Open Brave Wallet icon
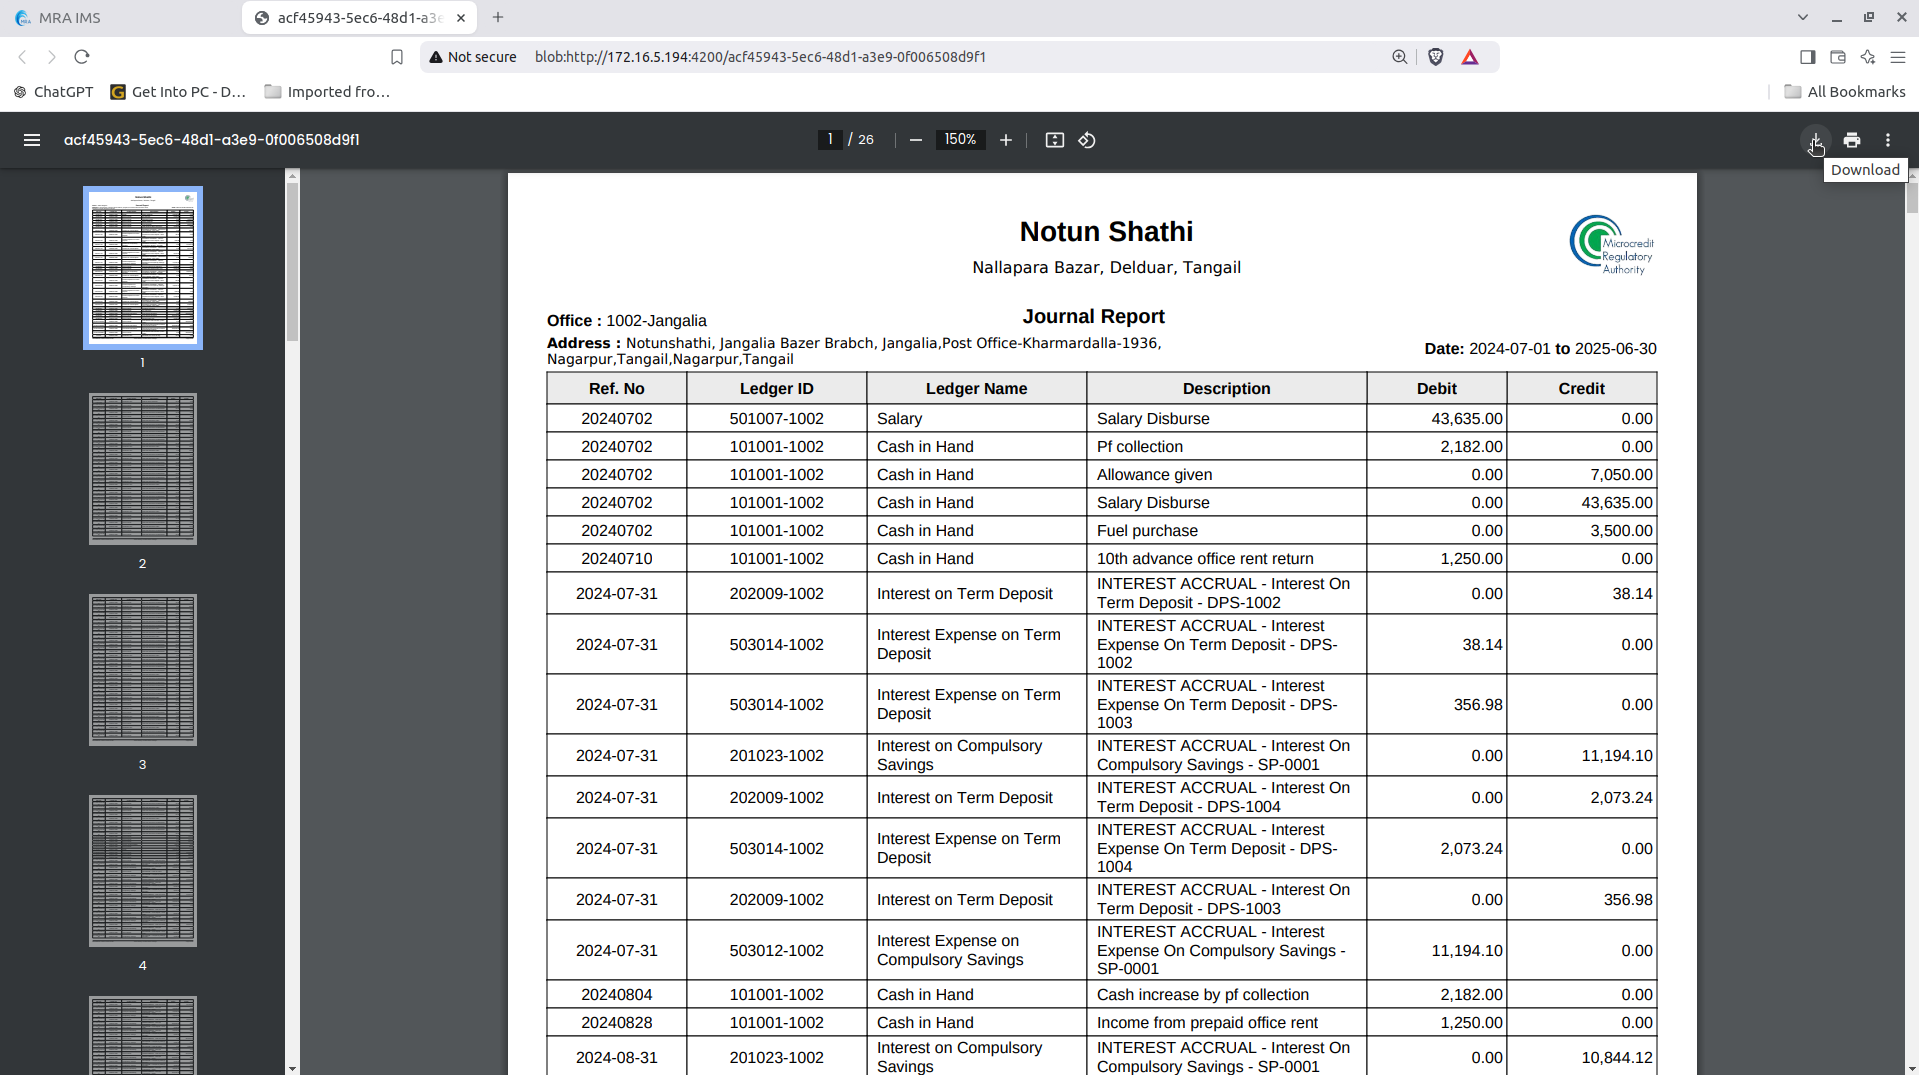The width and height of the screenshot is (1919, 1075). point(1837,57)
